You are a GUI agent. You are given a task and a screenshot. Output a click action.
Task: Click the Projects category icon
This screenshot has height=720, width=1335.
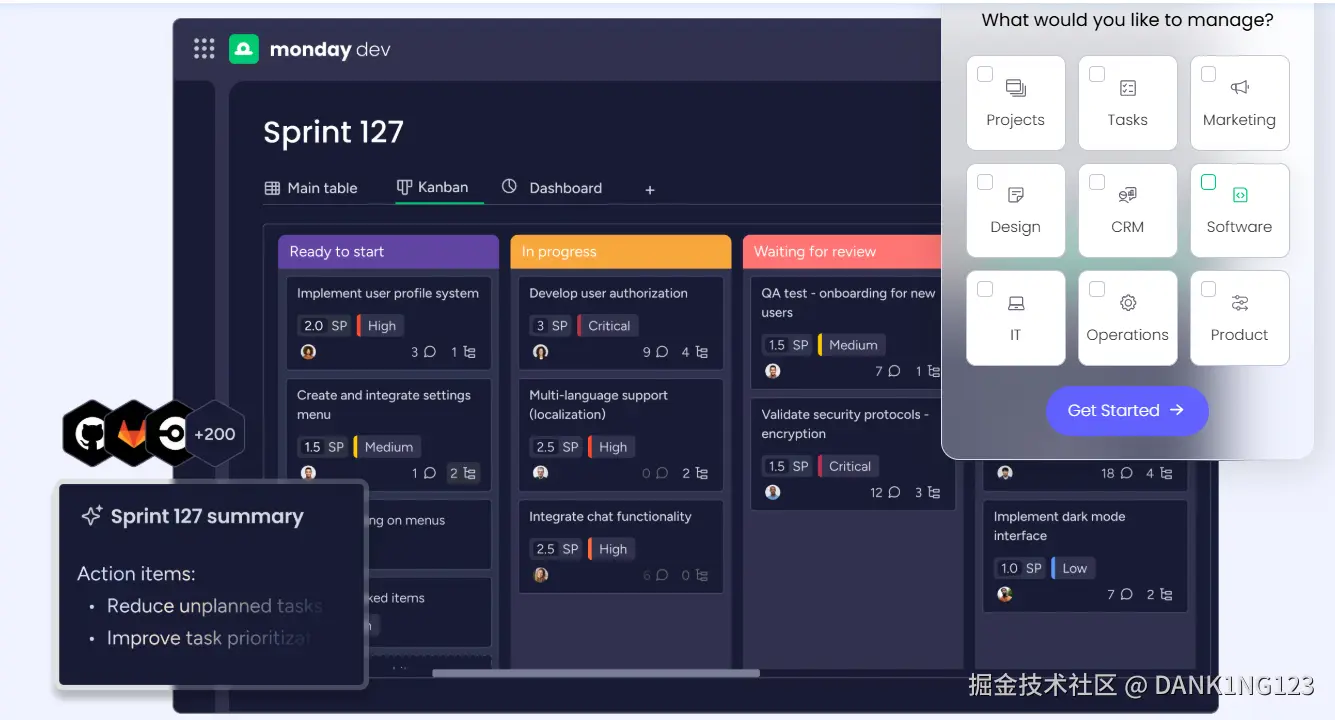coord(1016,88)
